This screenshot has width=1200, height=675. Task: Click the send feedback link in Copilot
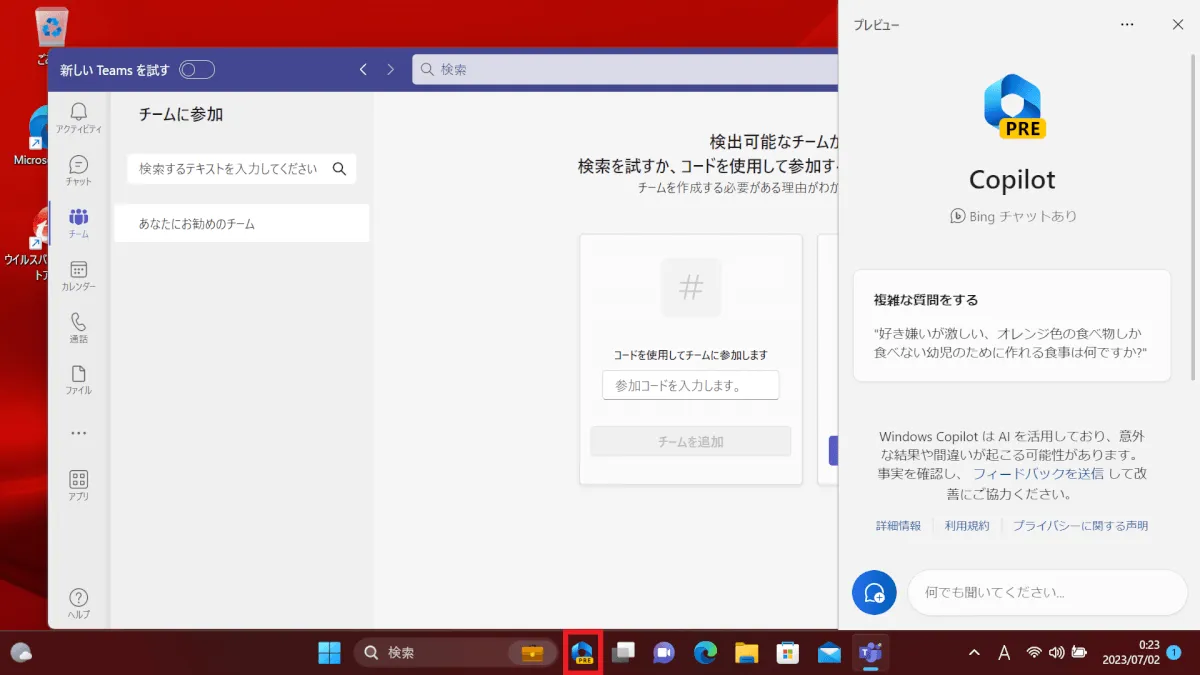(x=1038, y=473)
